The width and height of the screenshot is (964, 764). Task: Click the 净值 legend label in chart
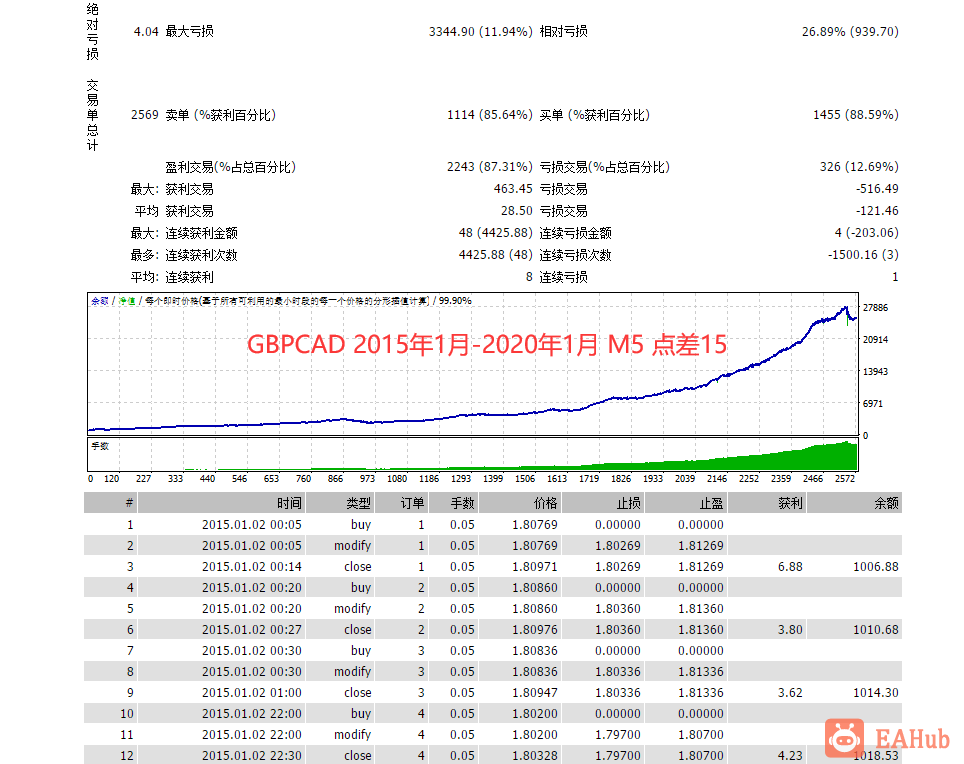pos(127,301)
